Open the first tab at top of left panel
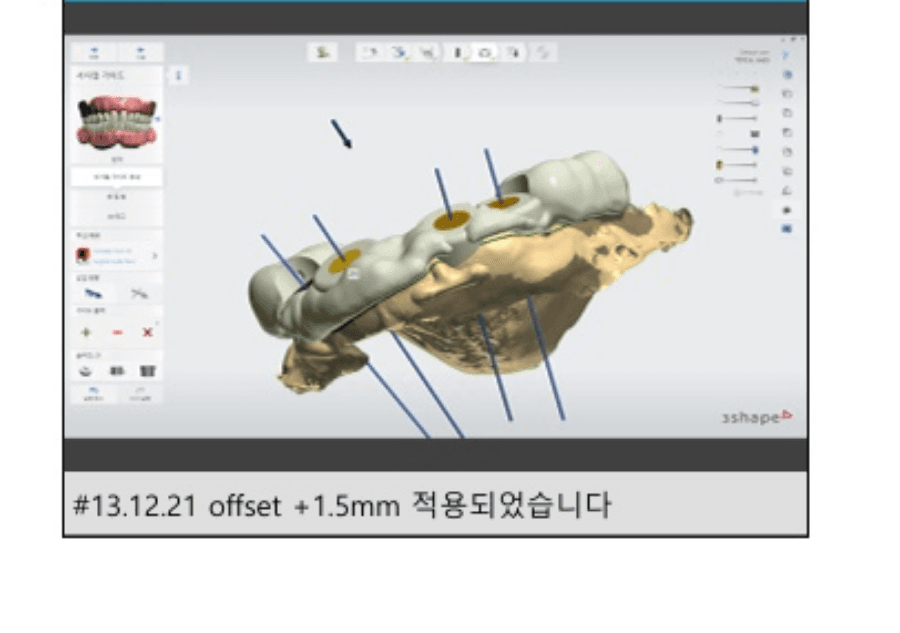900x633 pixels. tap(94, 53)
